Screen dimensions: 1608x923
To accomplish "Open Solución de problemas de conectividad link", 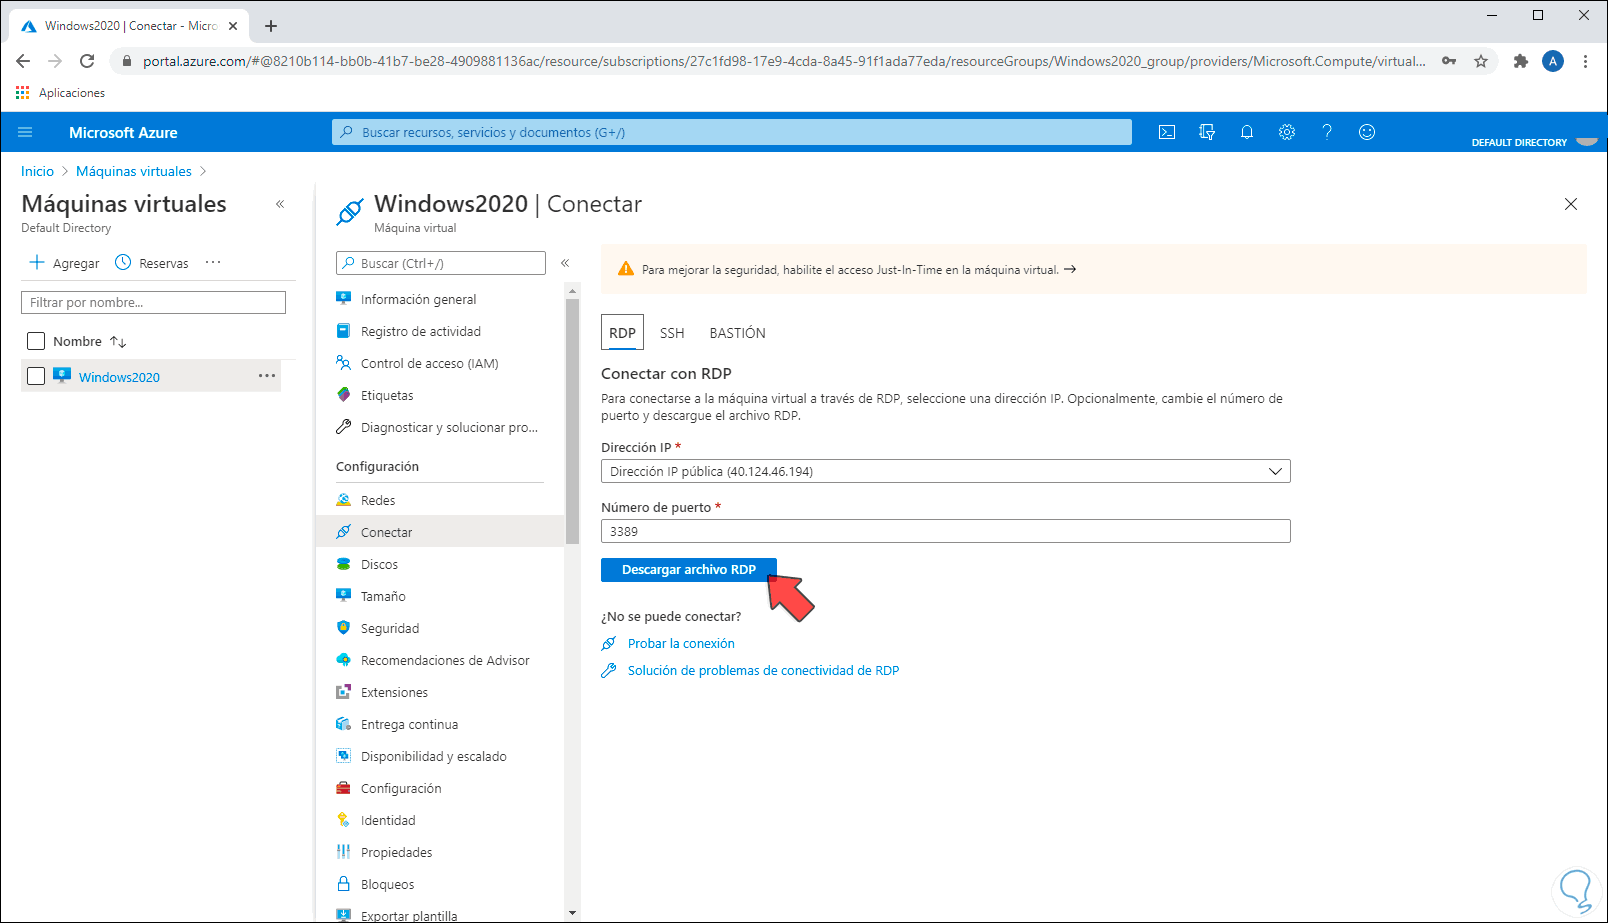I will (x=763, y=670).
